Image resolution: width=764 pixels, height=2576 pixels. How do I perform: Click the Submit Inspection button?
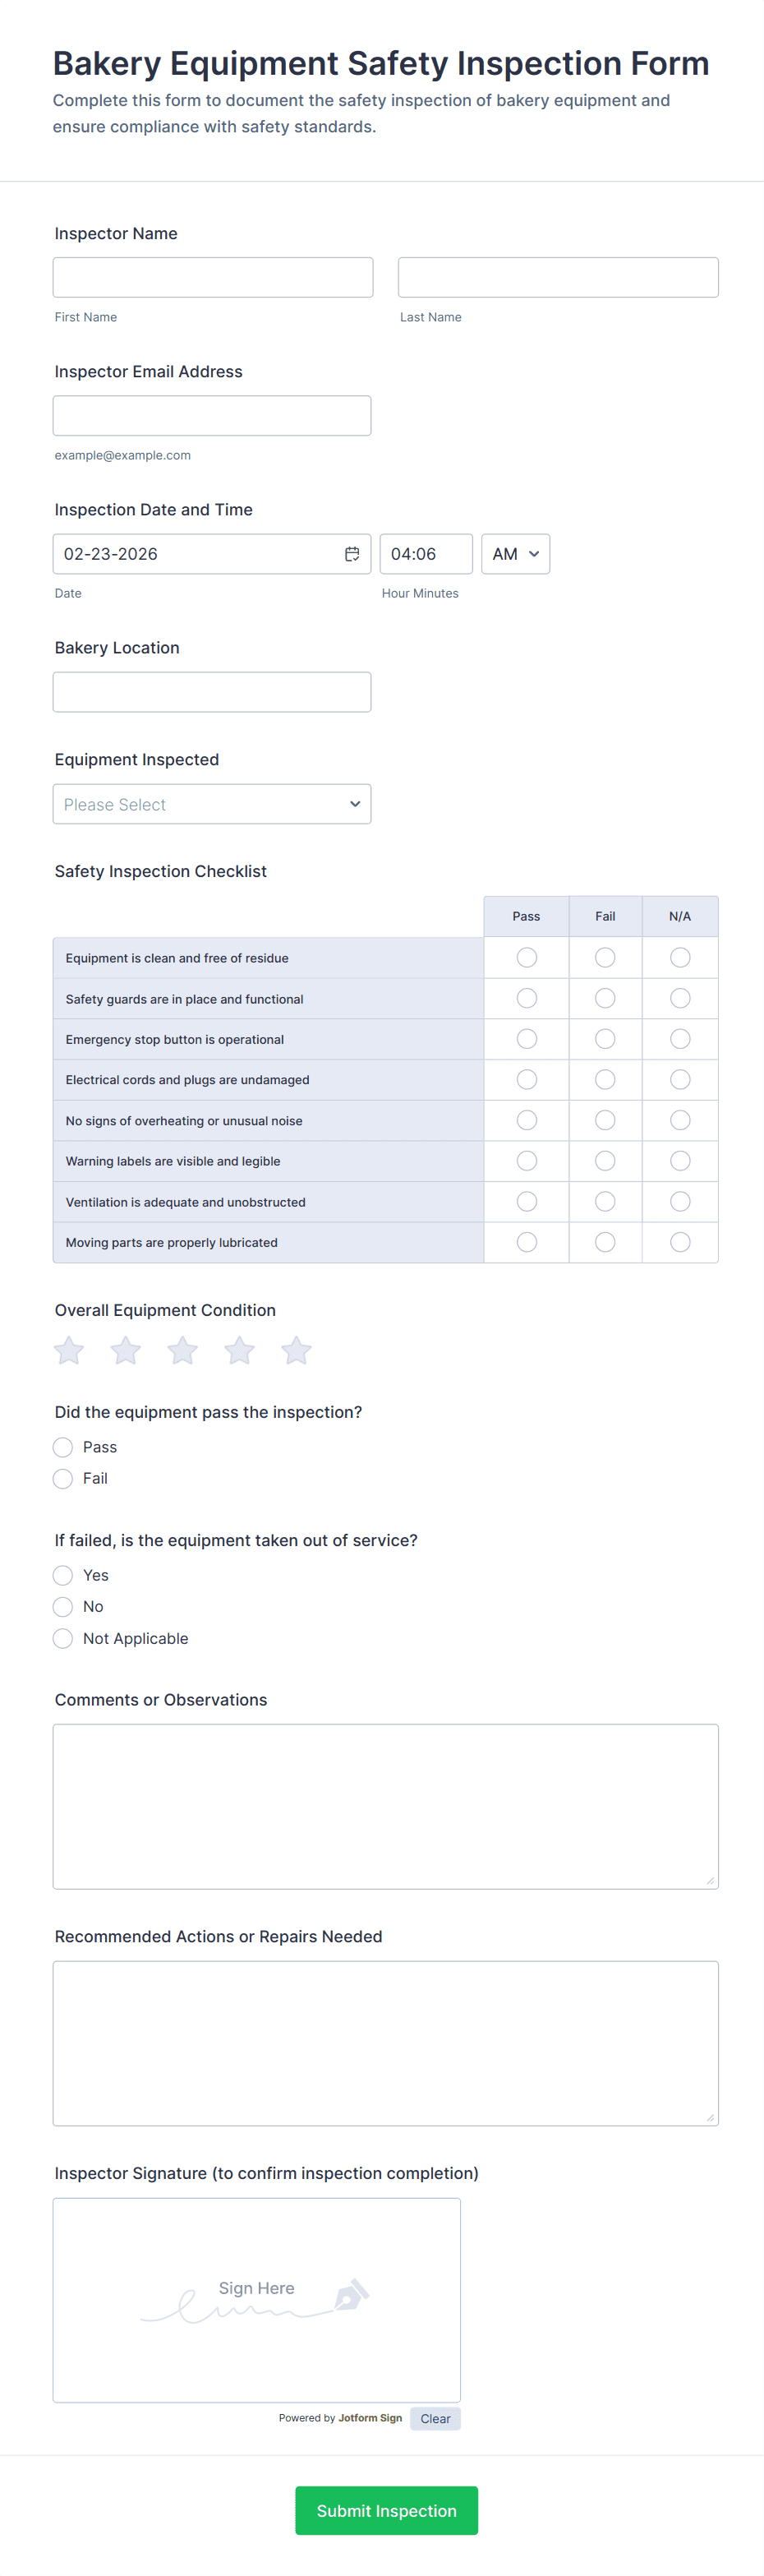click(386, 2510)
